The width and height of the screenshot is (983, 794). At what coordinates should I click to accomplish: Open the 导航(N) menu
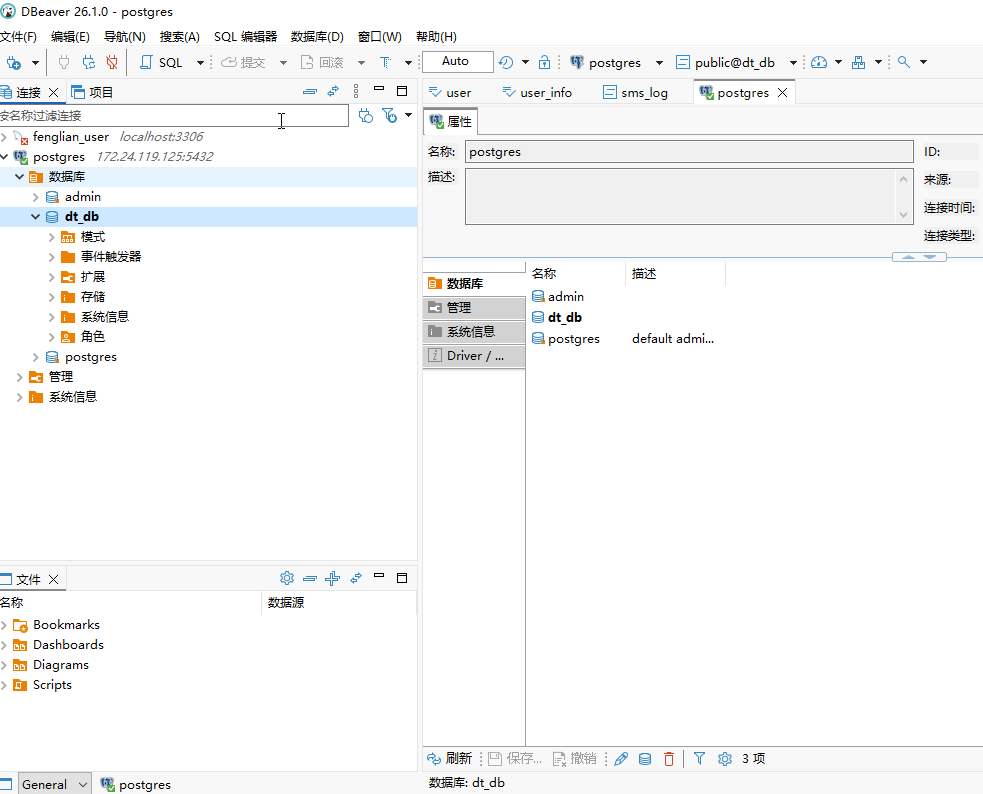pyautogui.click(x=125, y=36)
